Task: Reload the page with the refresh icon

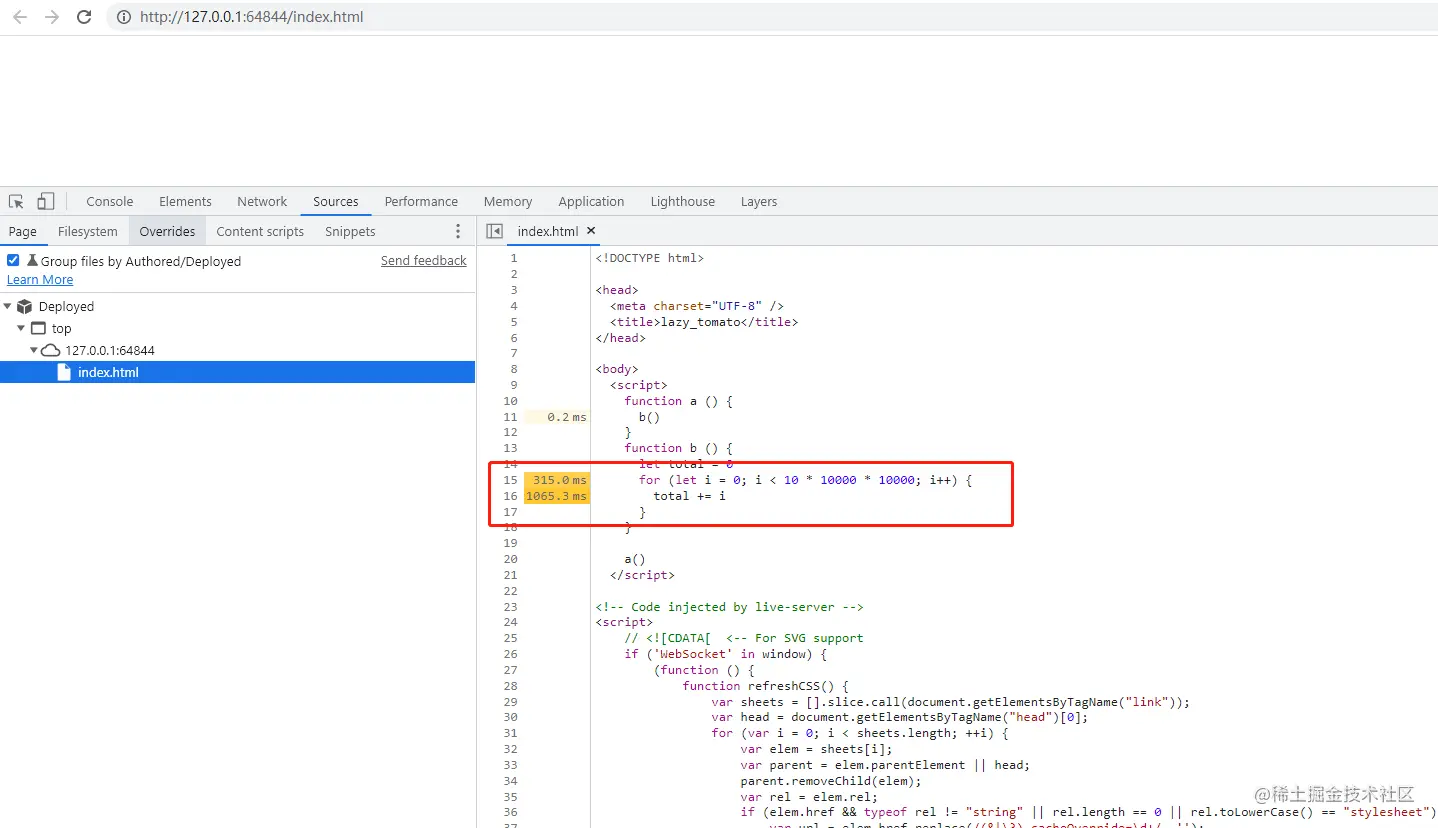Action: coord(84,17)
